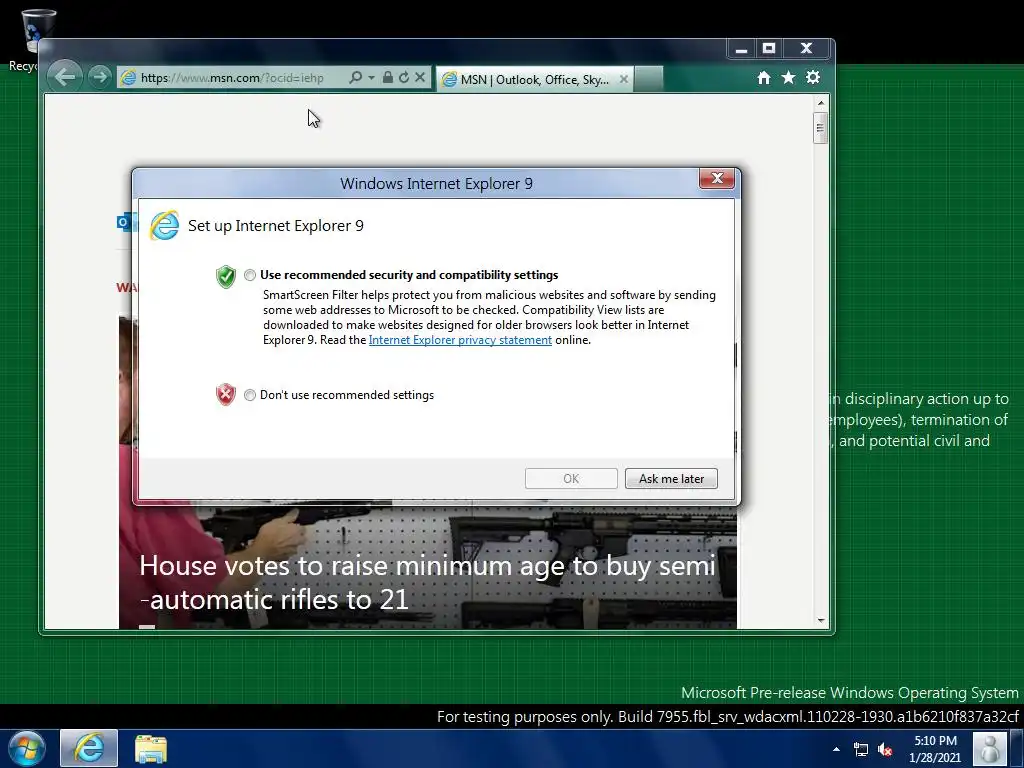Click the Outlook icon on MSN page
Screen dimensions: 1024x768
pos(123,222)
